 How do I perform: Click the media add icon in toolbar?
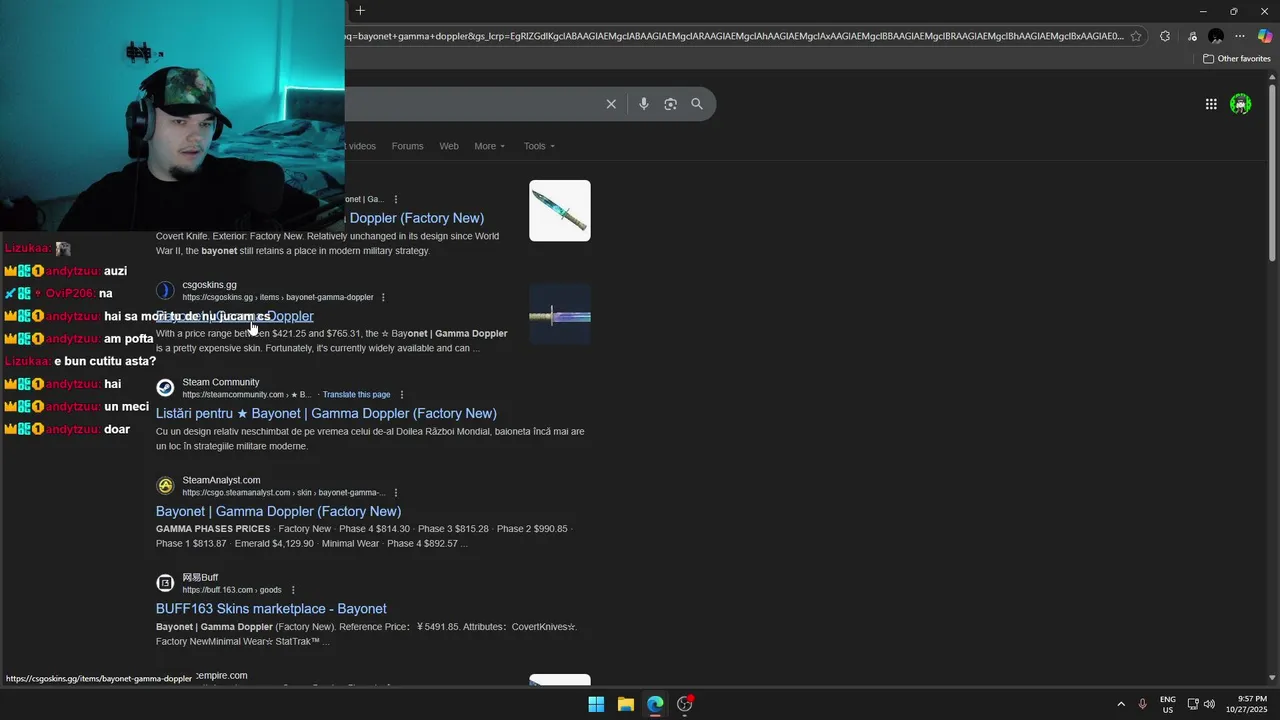1192,36
